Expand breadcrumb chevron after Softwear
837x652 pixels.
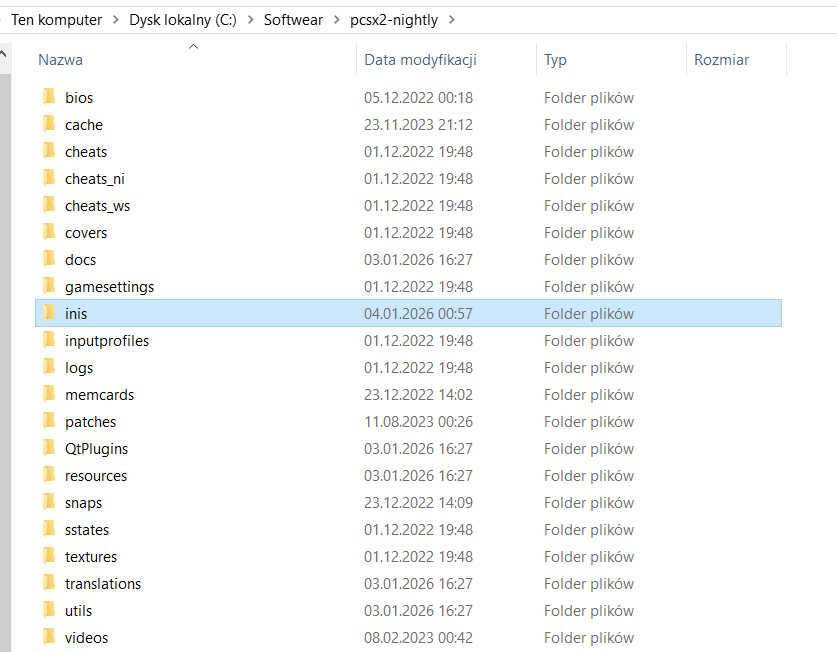click(x=336, y=20)
